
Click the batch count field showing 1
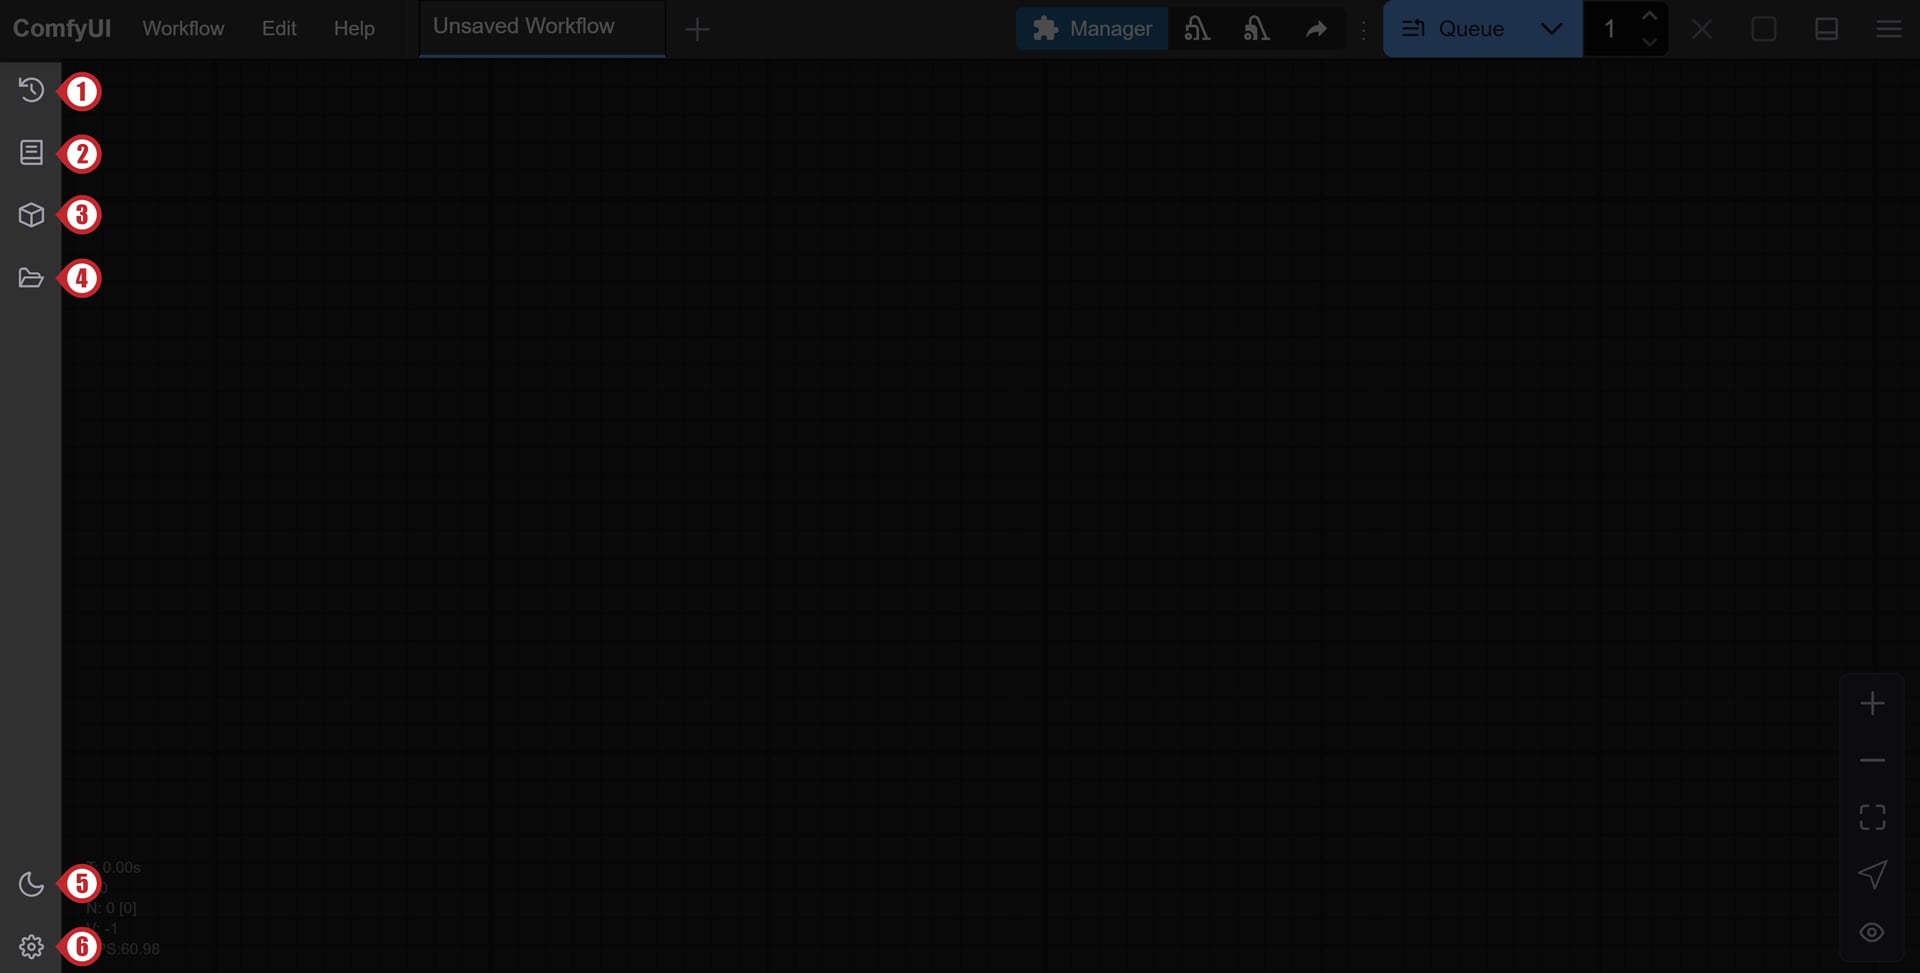pos(1610,28)
